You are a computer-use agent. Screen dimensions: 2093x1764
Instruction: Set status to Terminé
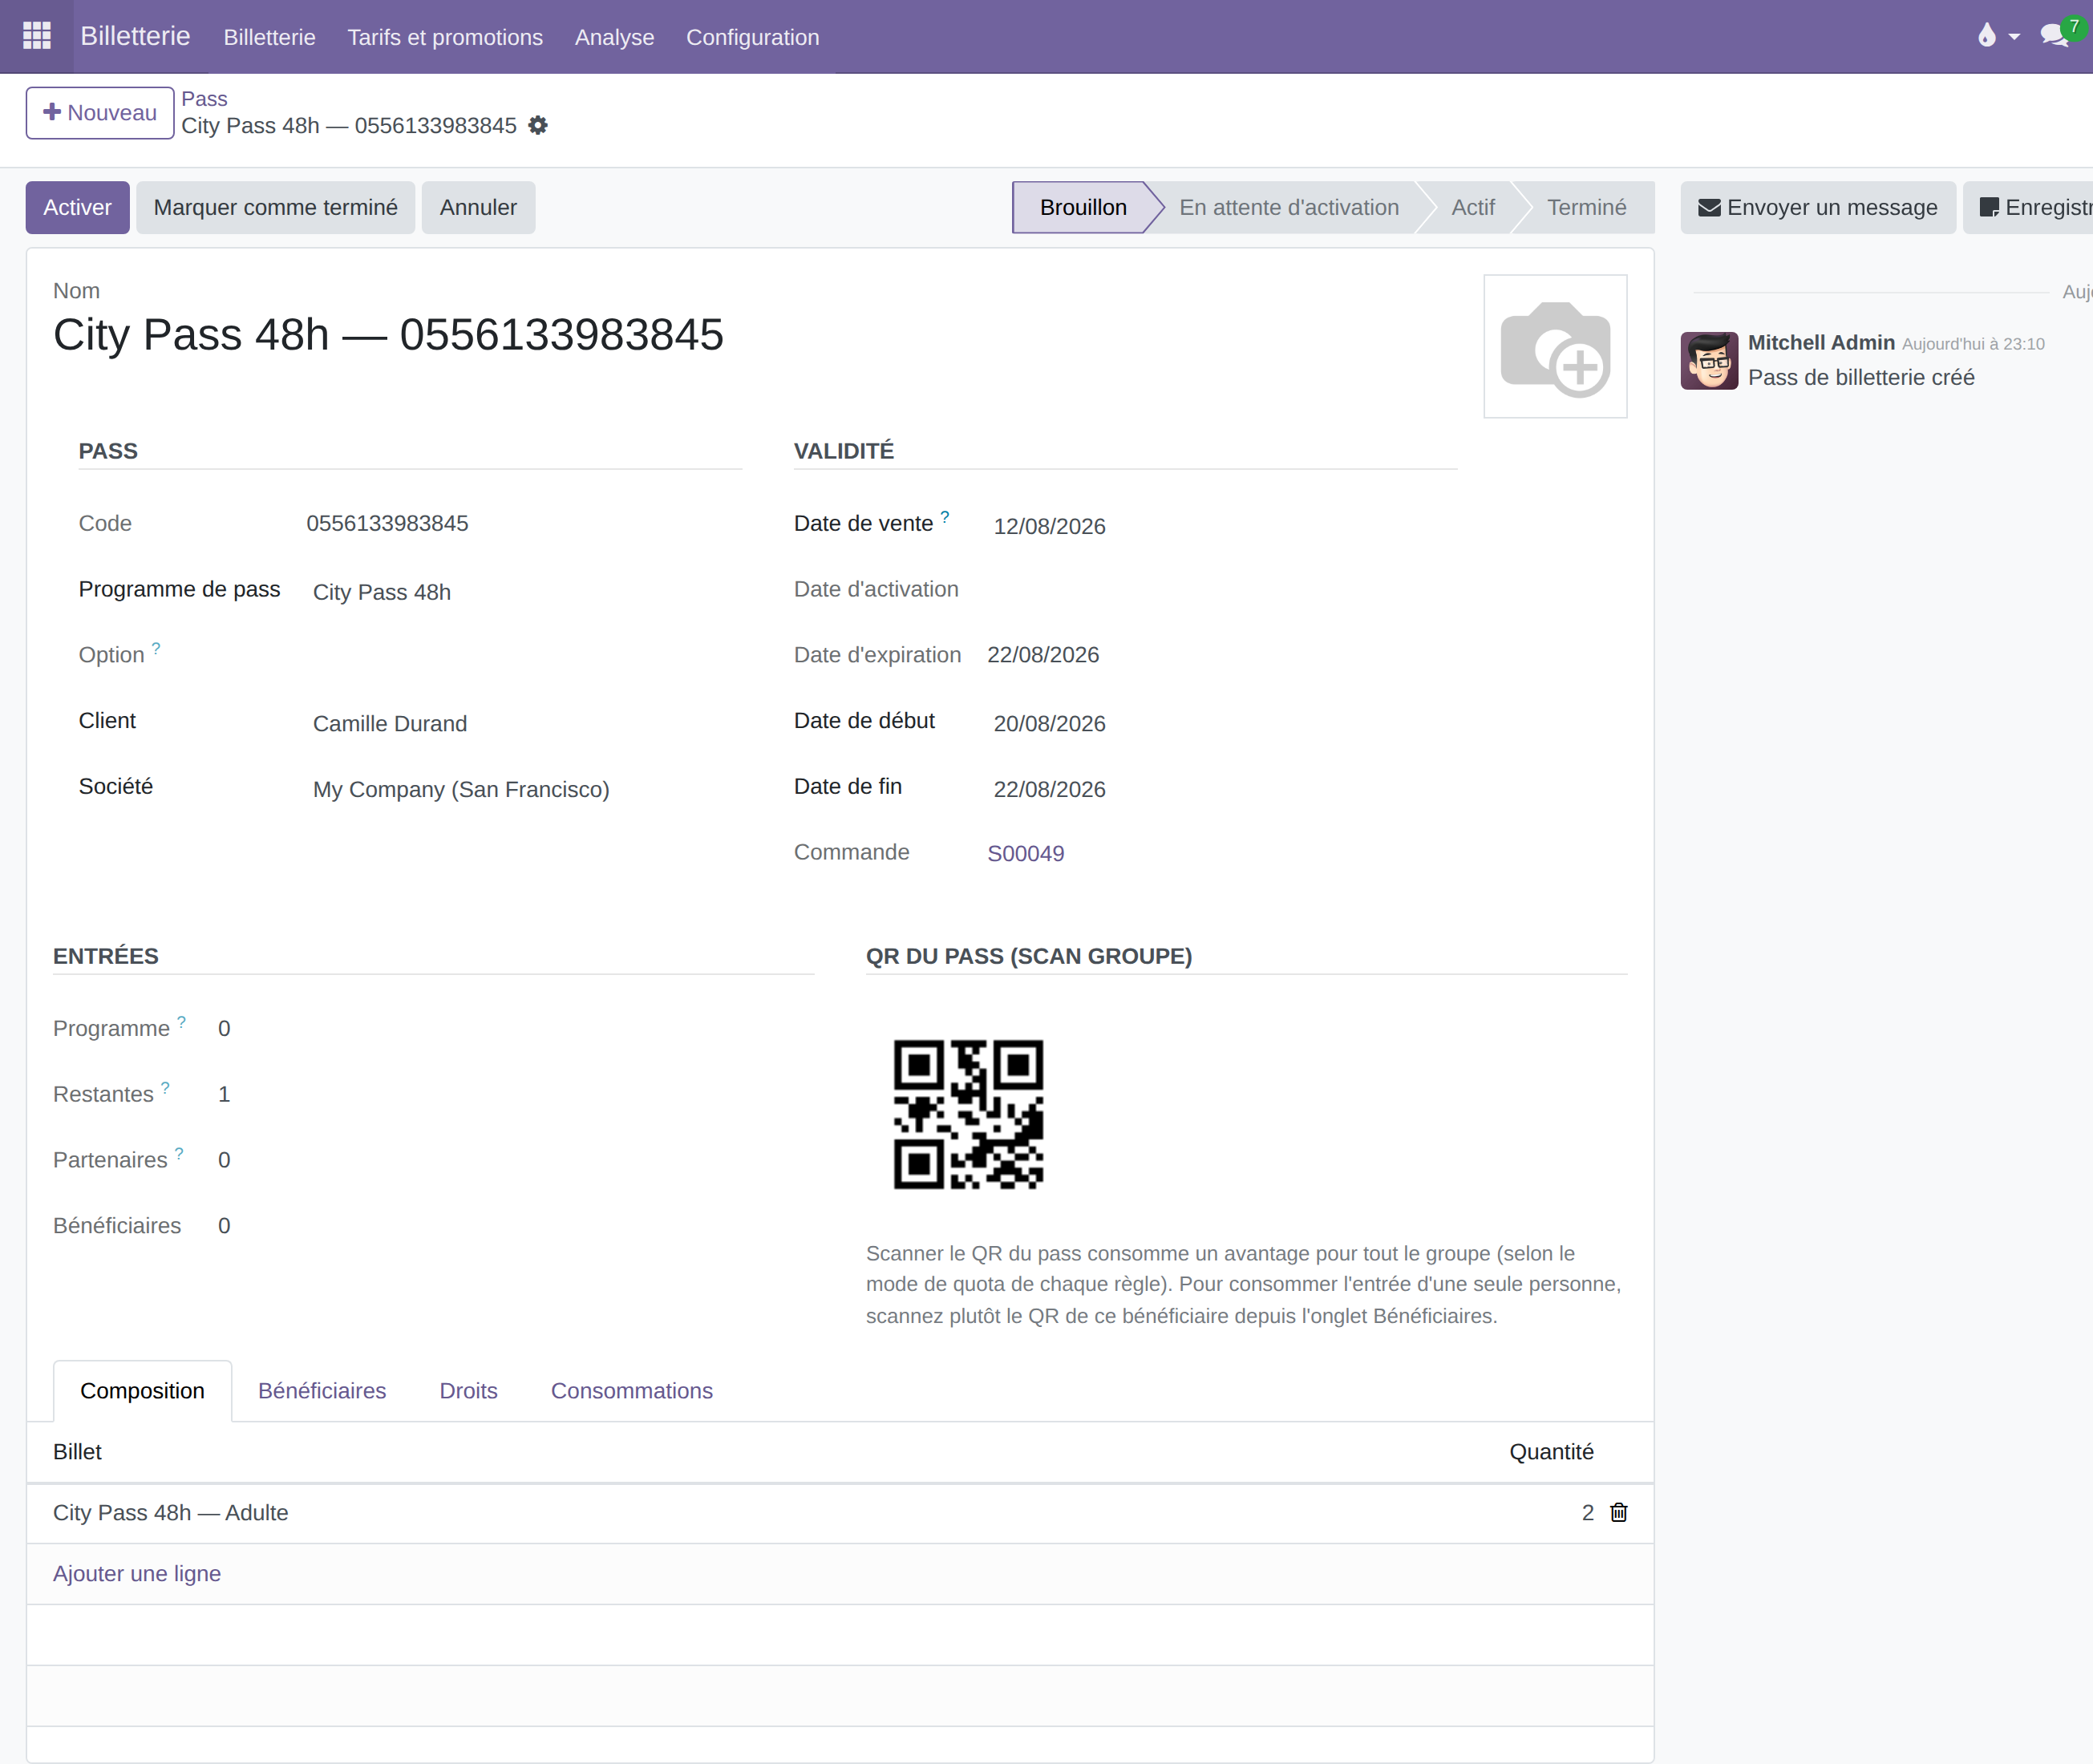click(x=1586, y=208)
